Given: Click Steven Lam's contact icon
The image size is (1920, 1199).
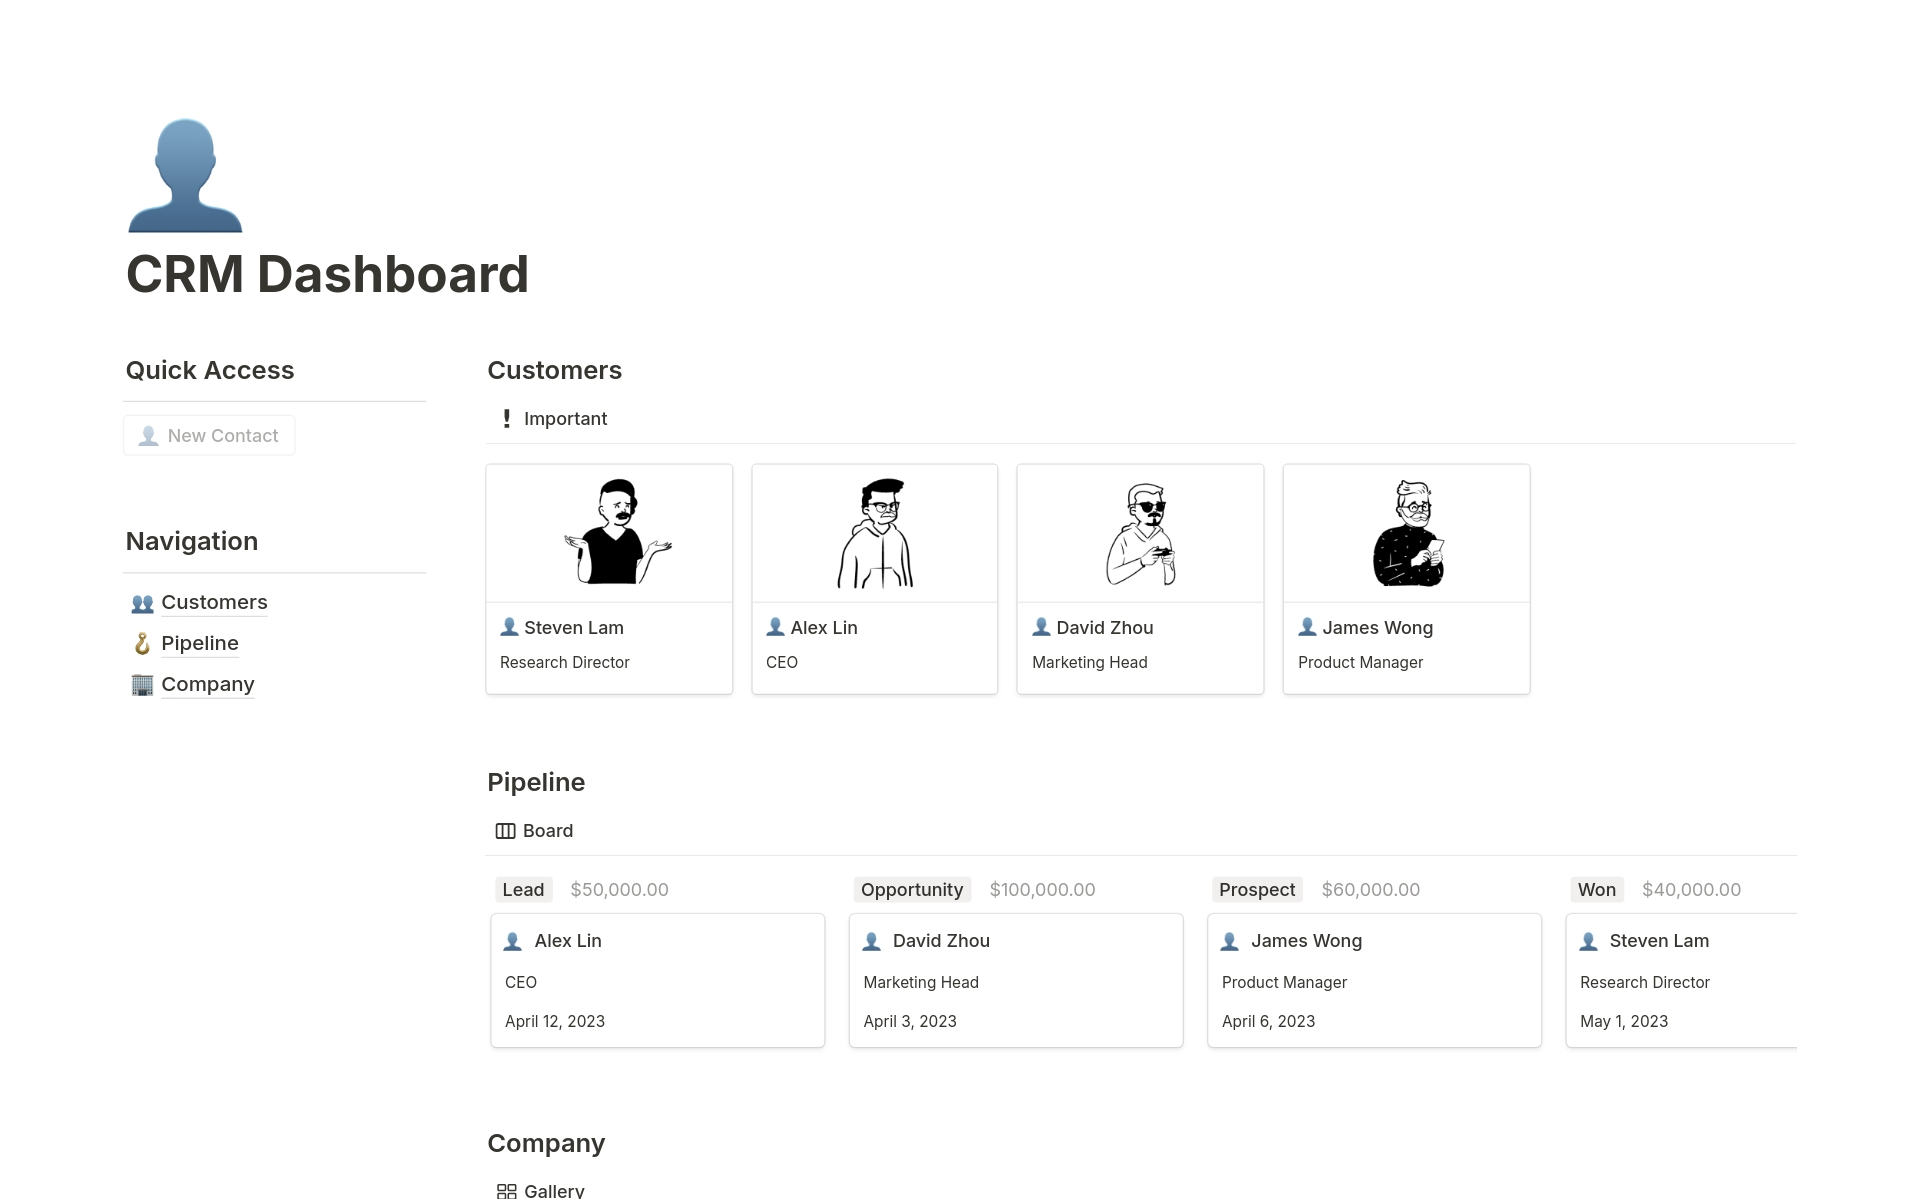Looking at the screenshot, I should [510, 626].
